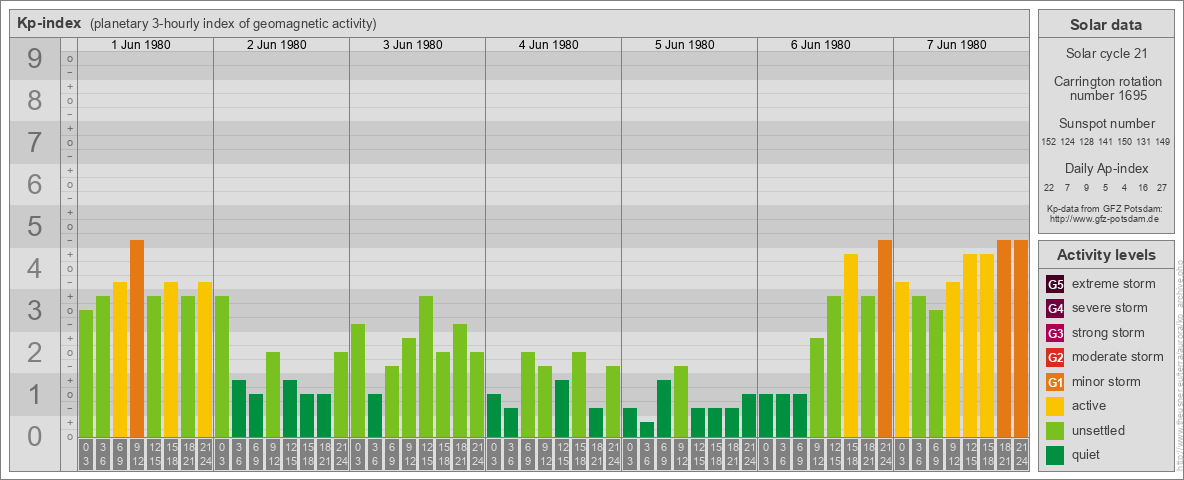Viewport: 1184px width, 480px height.
Task: Select the '4 Jun 1980' date header
Action: pyautogui.click(x=549, y=45)
